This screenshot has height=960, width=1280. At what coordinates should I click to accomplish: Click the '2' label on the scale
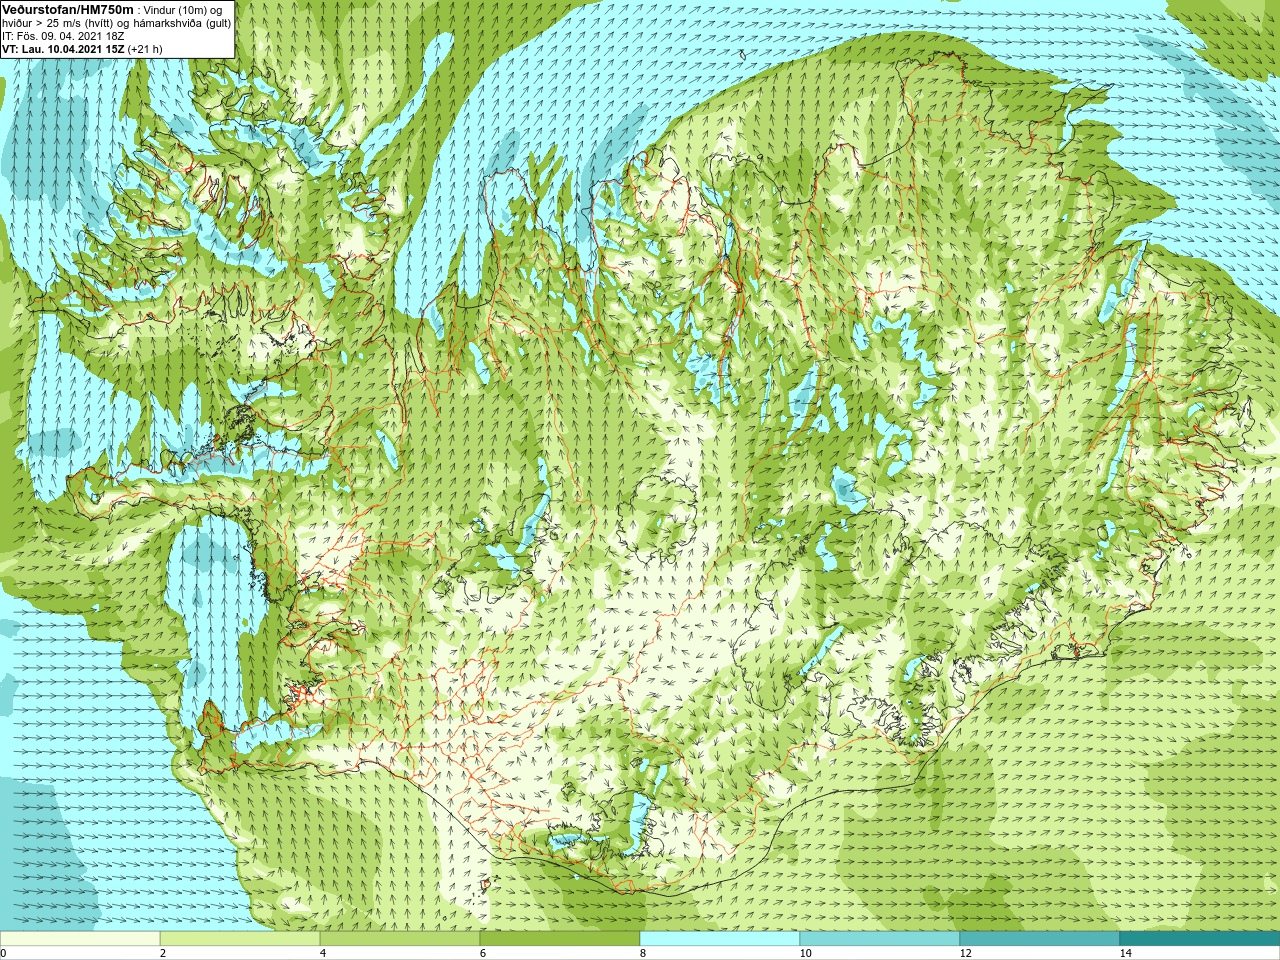coord(163,953)
